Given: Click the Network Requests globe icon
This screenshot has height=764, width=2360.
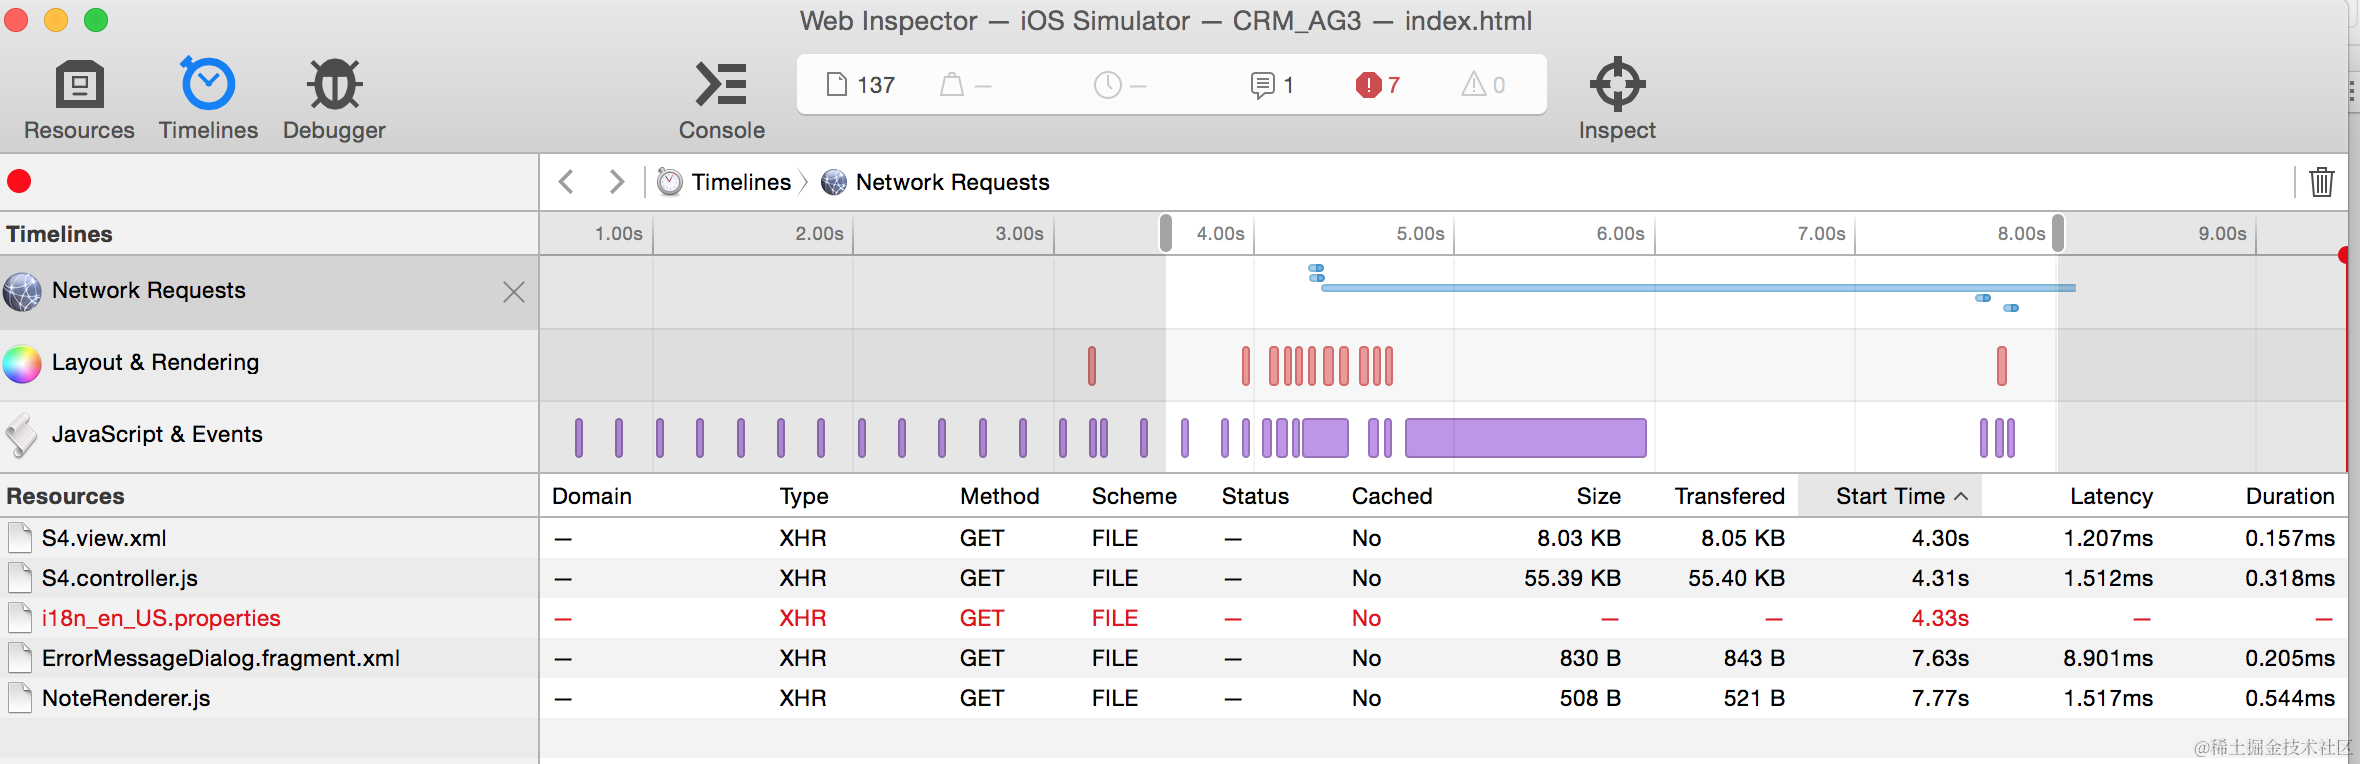Looking at the screenshot, I should (x=22, y=291).
